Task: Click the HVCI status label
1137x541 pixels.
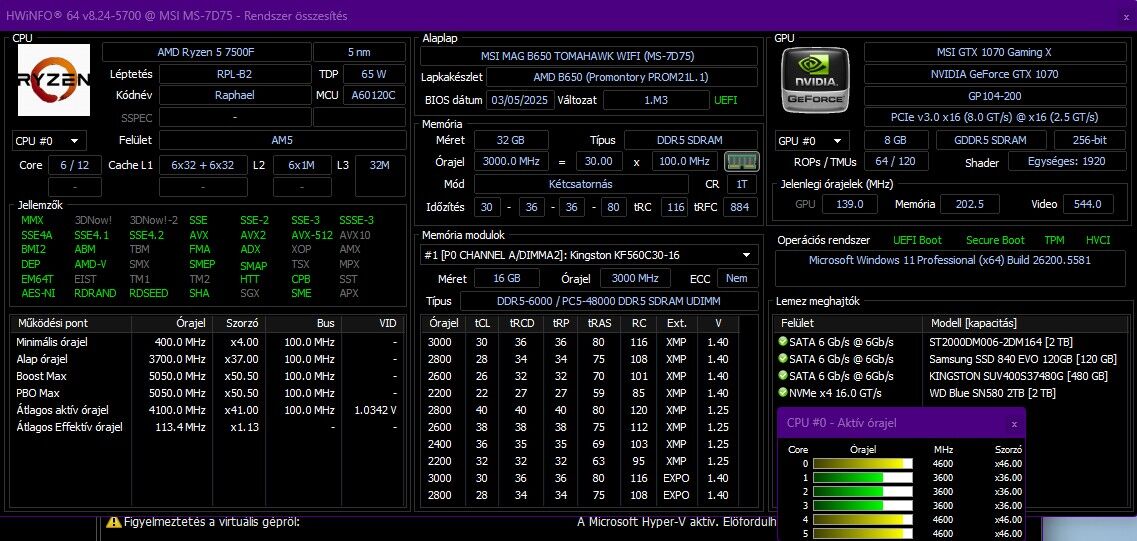Action: click(x=1098, y=240)
